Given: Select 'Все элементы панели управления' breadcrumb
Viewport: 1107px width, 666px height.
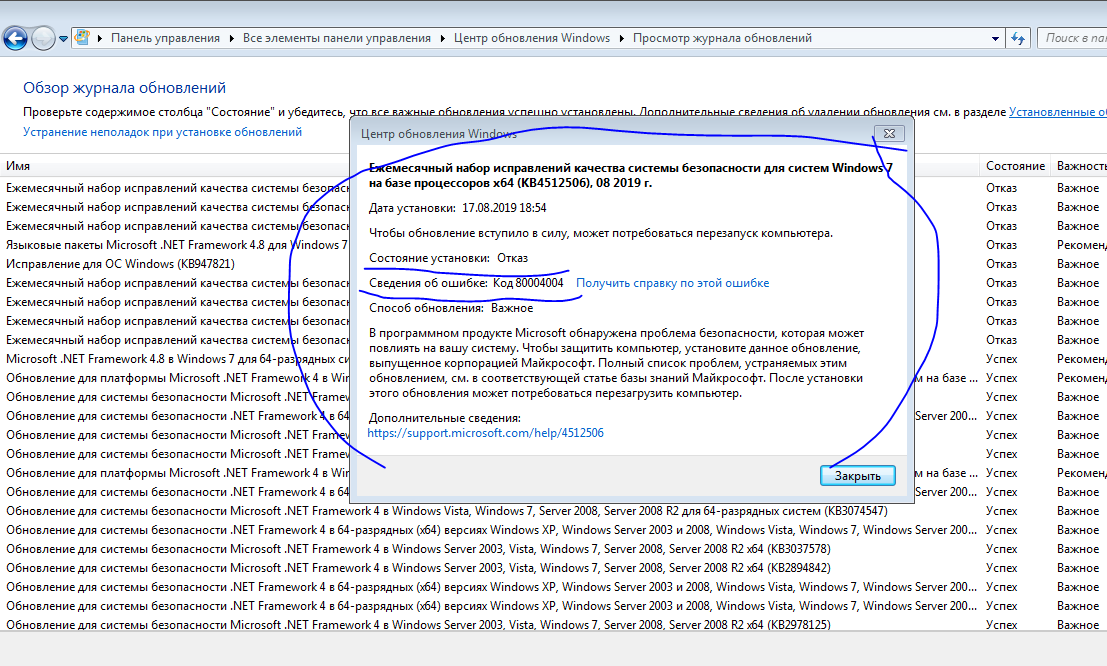Looking at the screenshot, I should (x=336, y=38).
